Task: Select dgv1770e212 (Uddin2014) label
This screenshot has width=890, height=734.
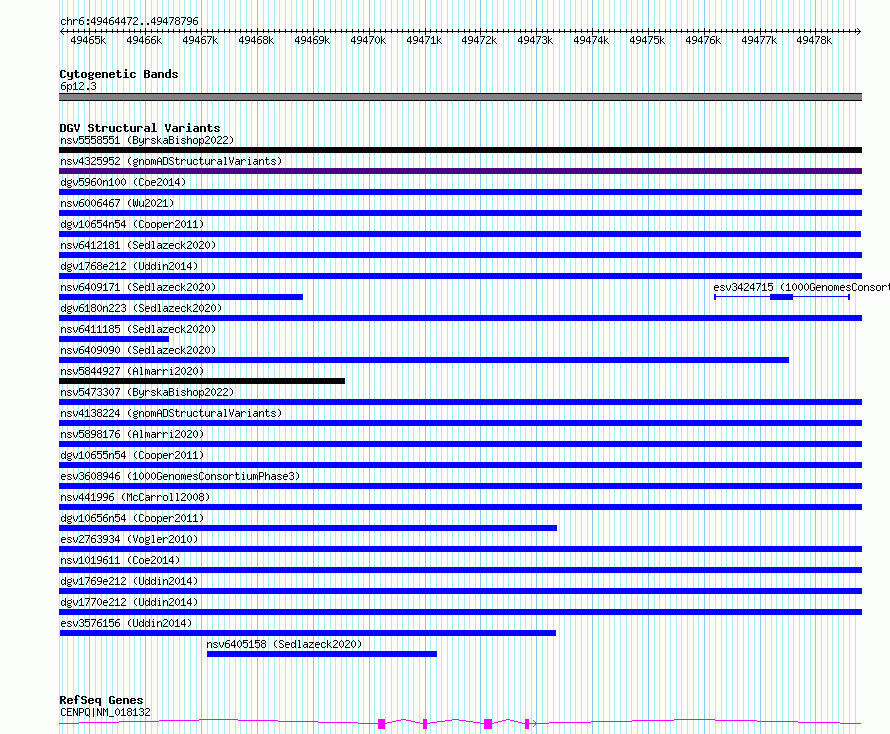Action: (x=129, y=602)
